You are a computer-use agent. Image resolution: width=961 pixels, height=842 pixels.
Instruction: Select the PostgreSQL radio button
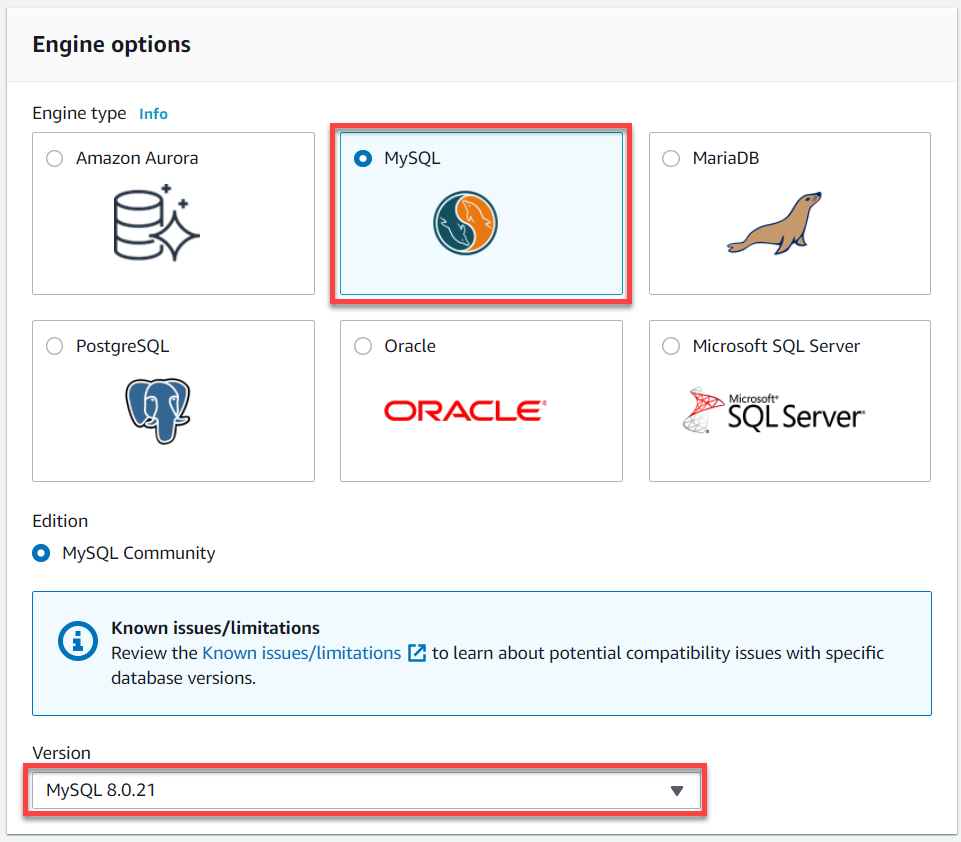pos(55,346)
